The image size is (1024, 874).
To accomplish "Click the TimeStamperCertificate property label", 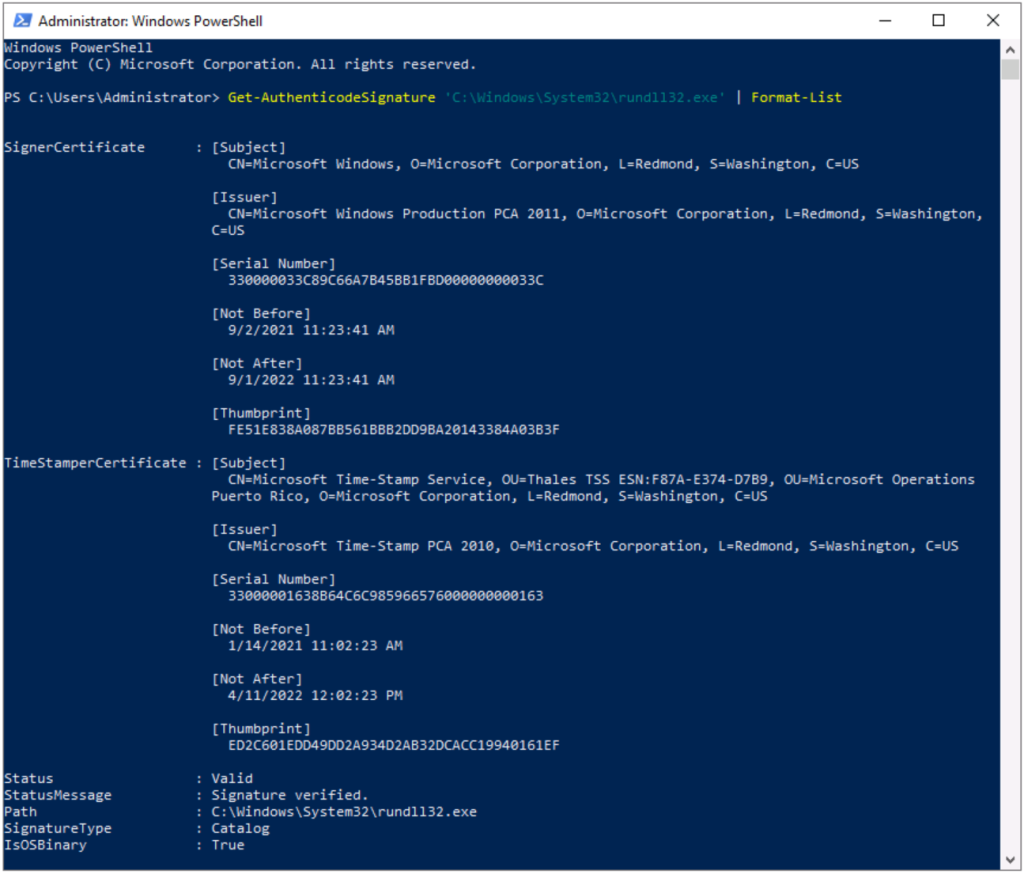I will pyautogui.click(x=95, y=463).
